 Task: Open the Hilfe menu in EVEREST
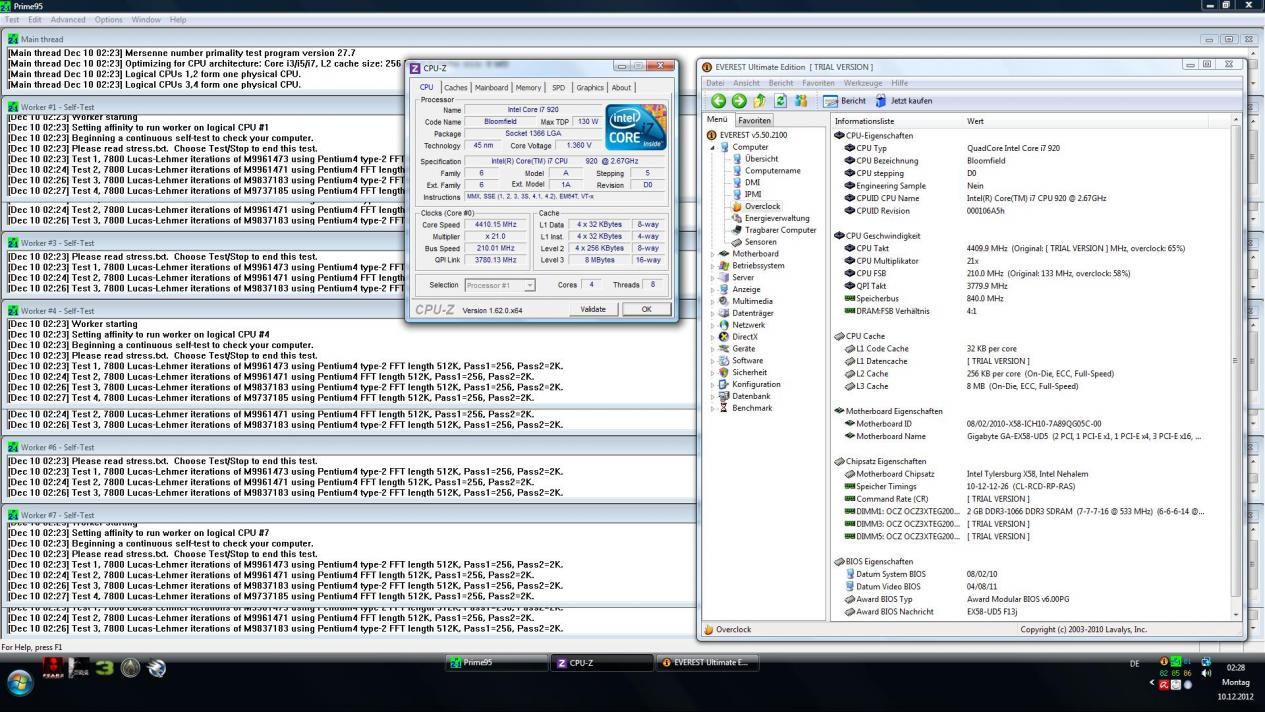click(900, 83)
